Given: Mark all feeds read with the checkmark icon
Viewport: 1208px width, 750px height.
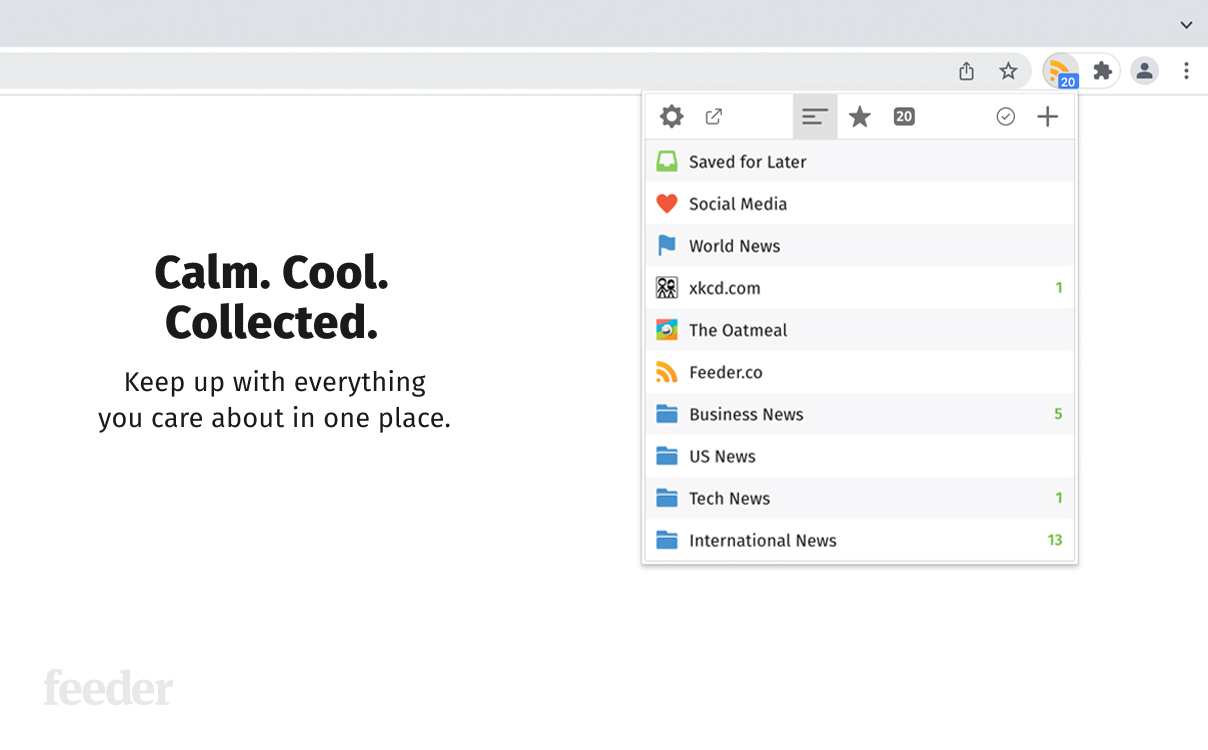Looking at the screenshot, I should [x=1005, y=116].
